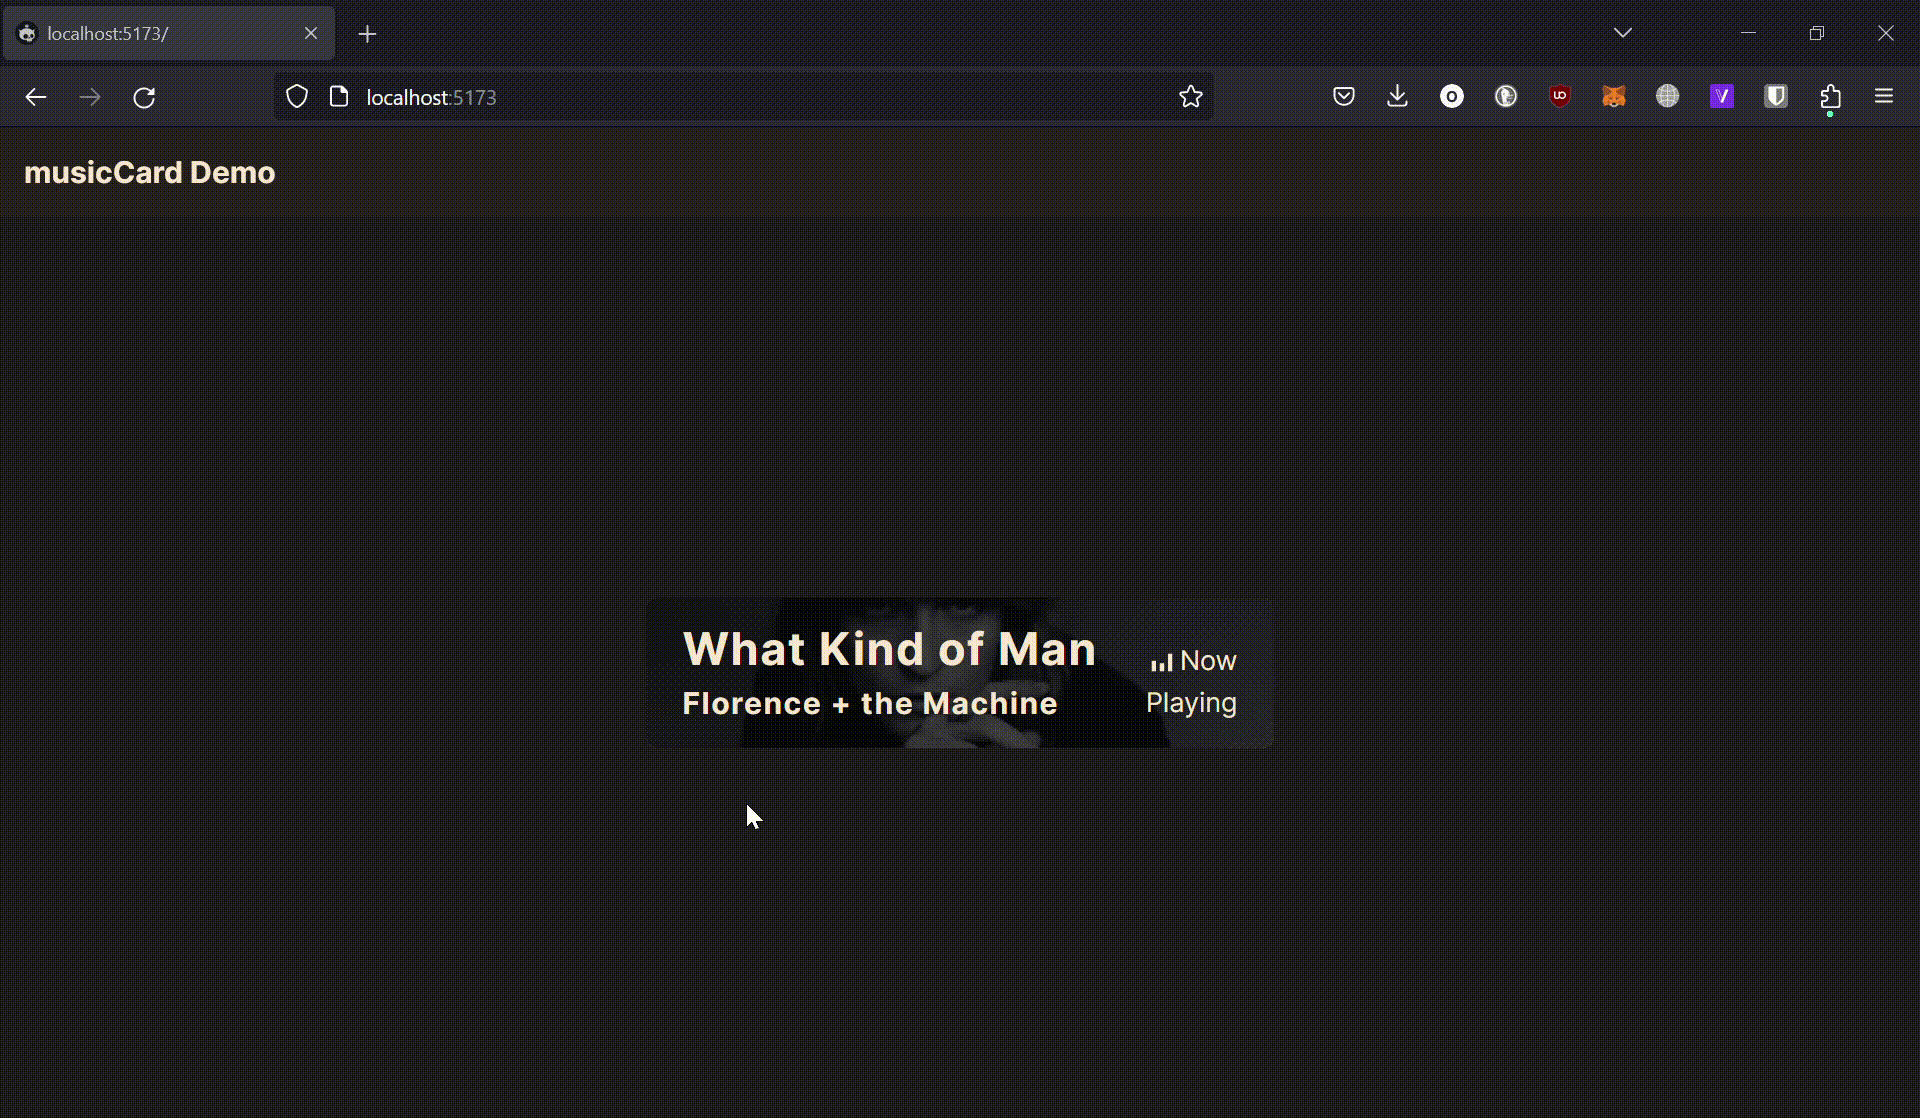
Task: Click the purple V extension icon
Action: click(1721, 96)
